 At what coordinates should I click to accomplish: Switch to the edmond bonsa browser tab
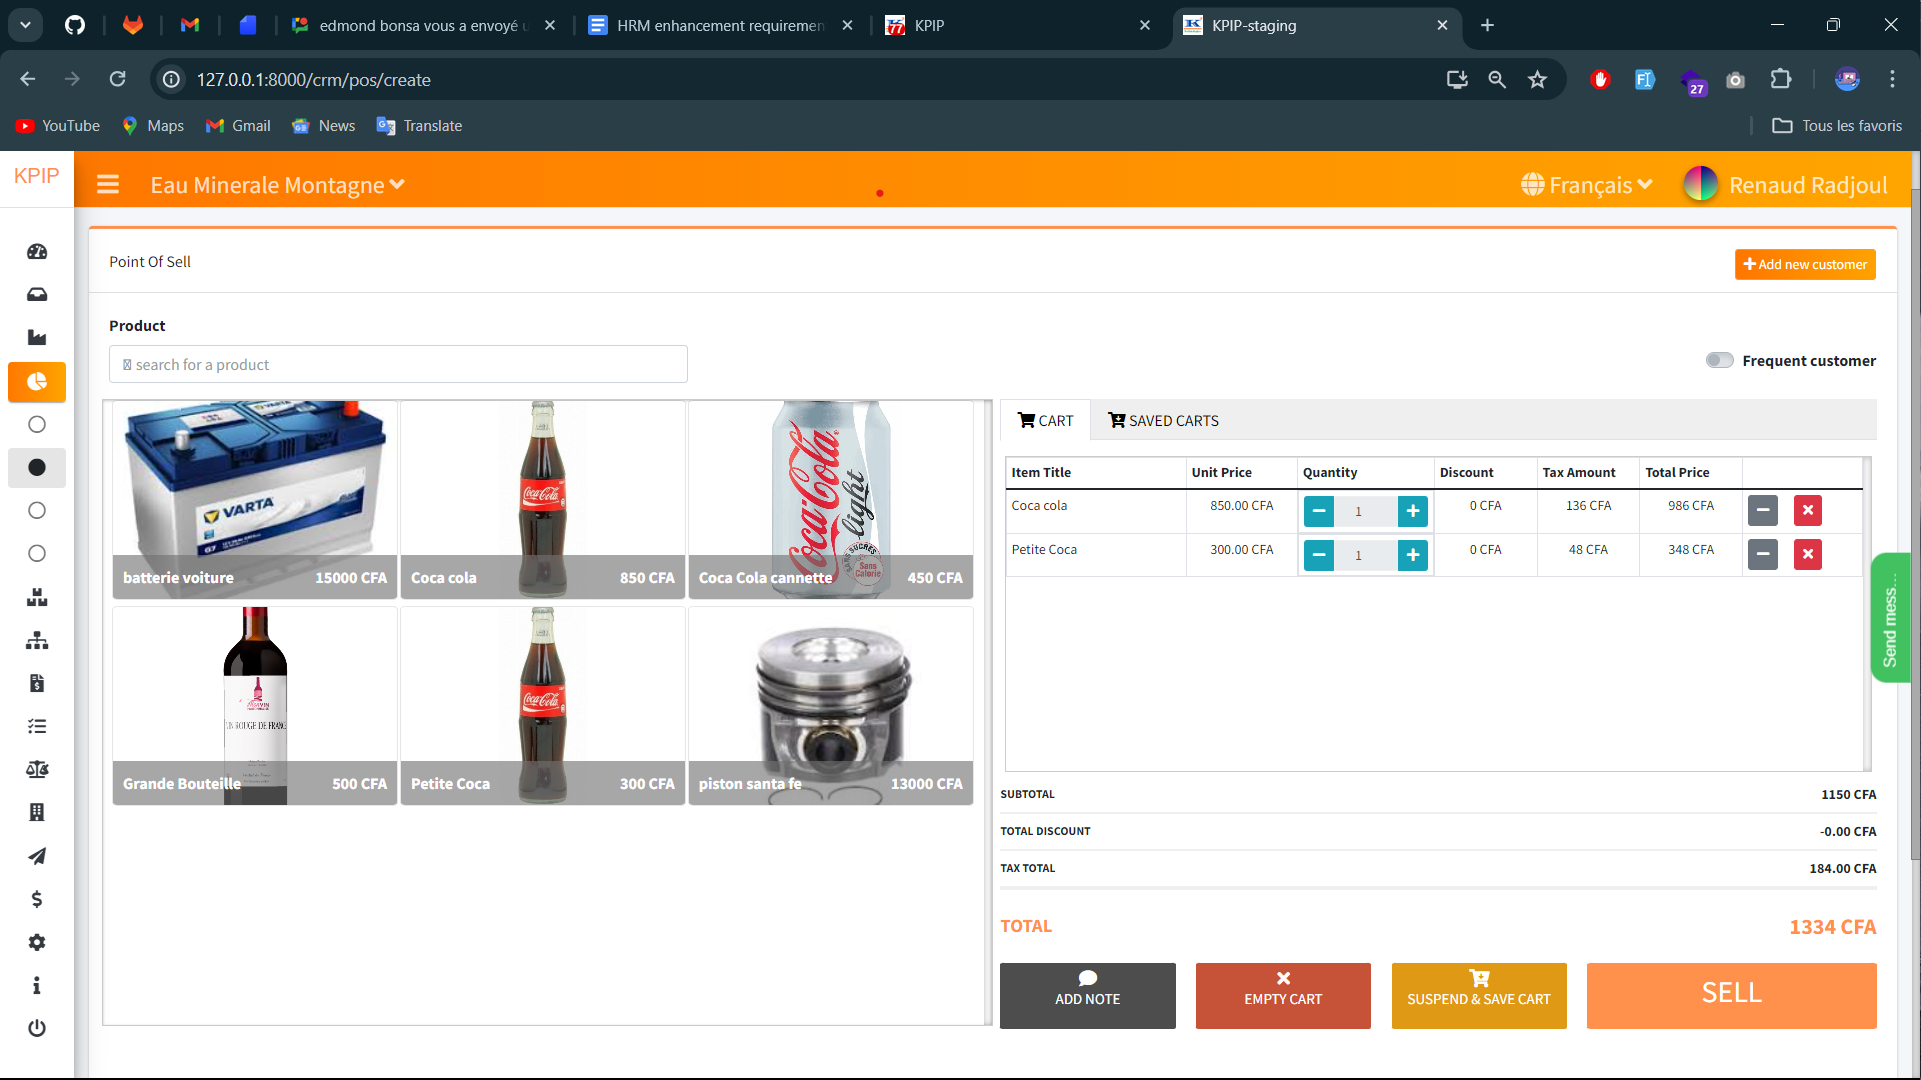(422, 25)
